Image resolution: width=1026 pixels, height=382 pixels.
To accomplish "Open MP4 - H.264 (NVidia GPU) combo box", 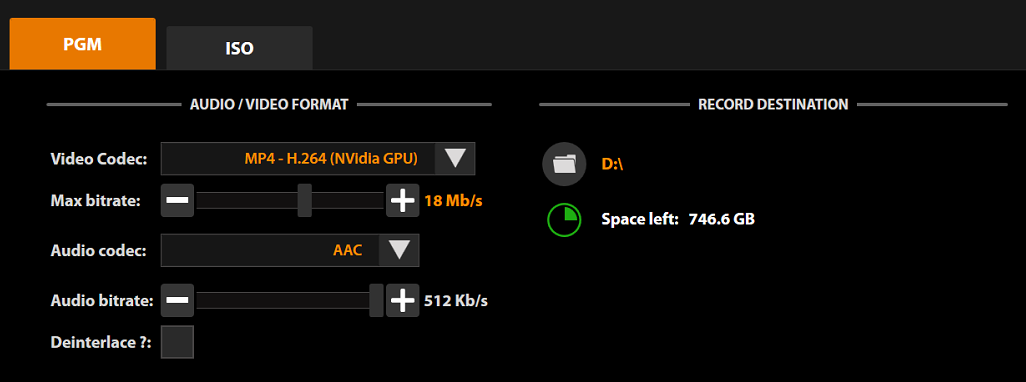I will [318, 158].
